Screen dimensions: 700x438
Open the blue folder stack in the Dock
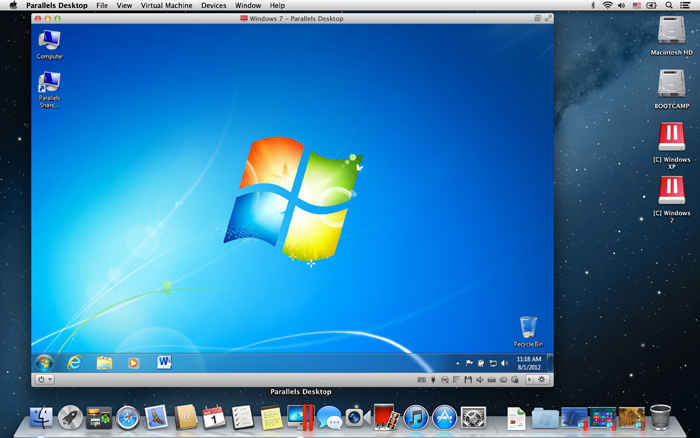[x=545, y=419]
